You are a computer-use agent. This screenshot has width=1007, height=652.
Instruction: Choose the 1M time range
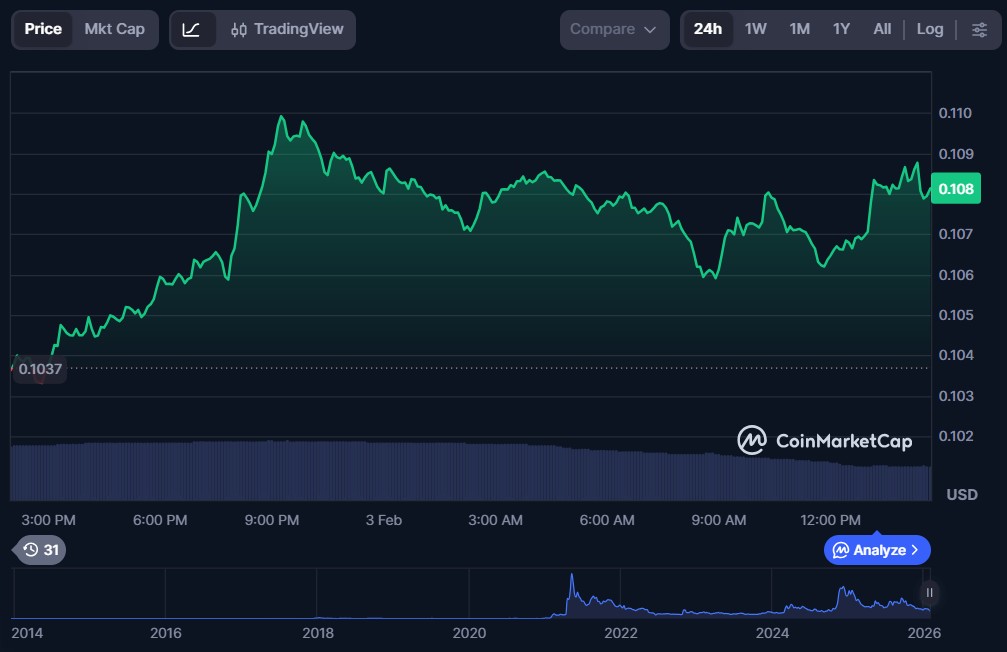tap(799, 30)
